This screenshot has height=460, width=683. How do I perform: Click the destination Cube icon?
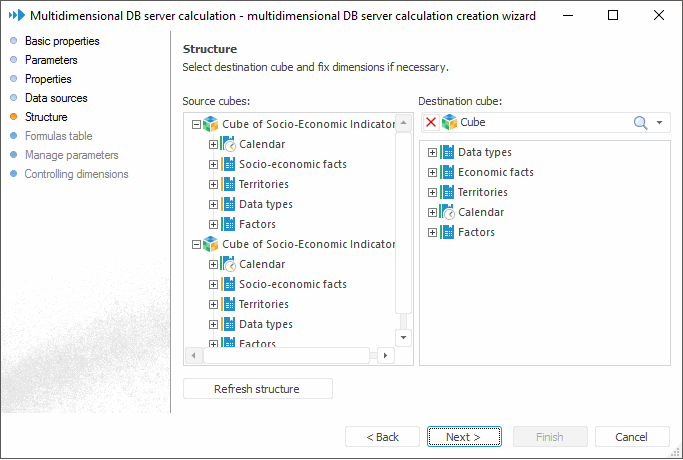(449, 122)
